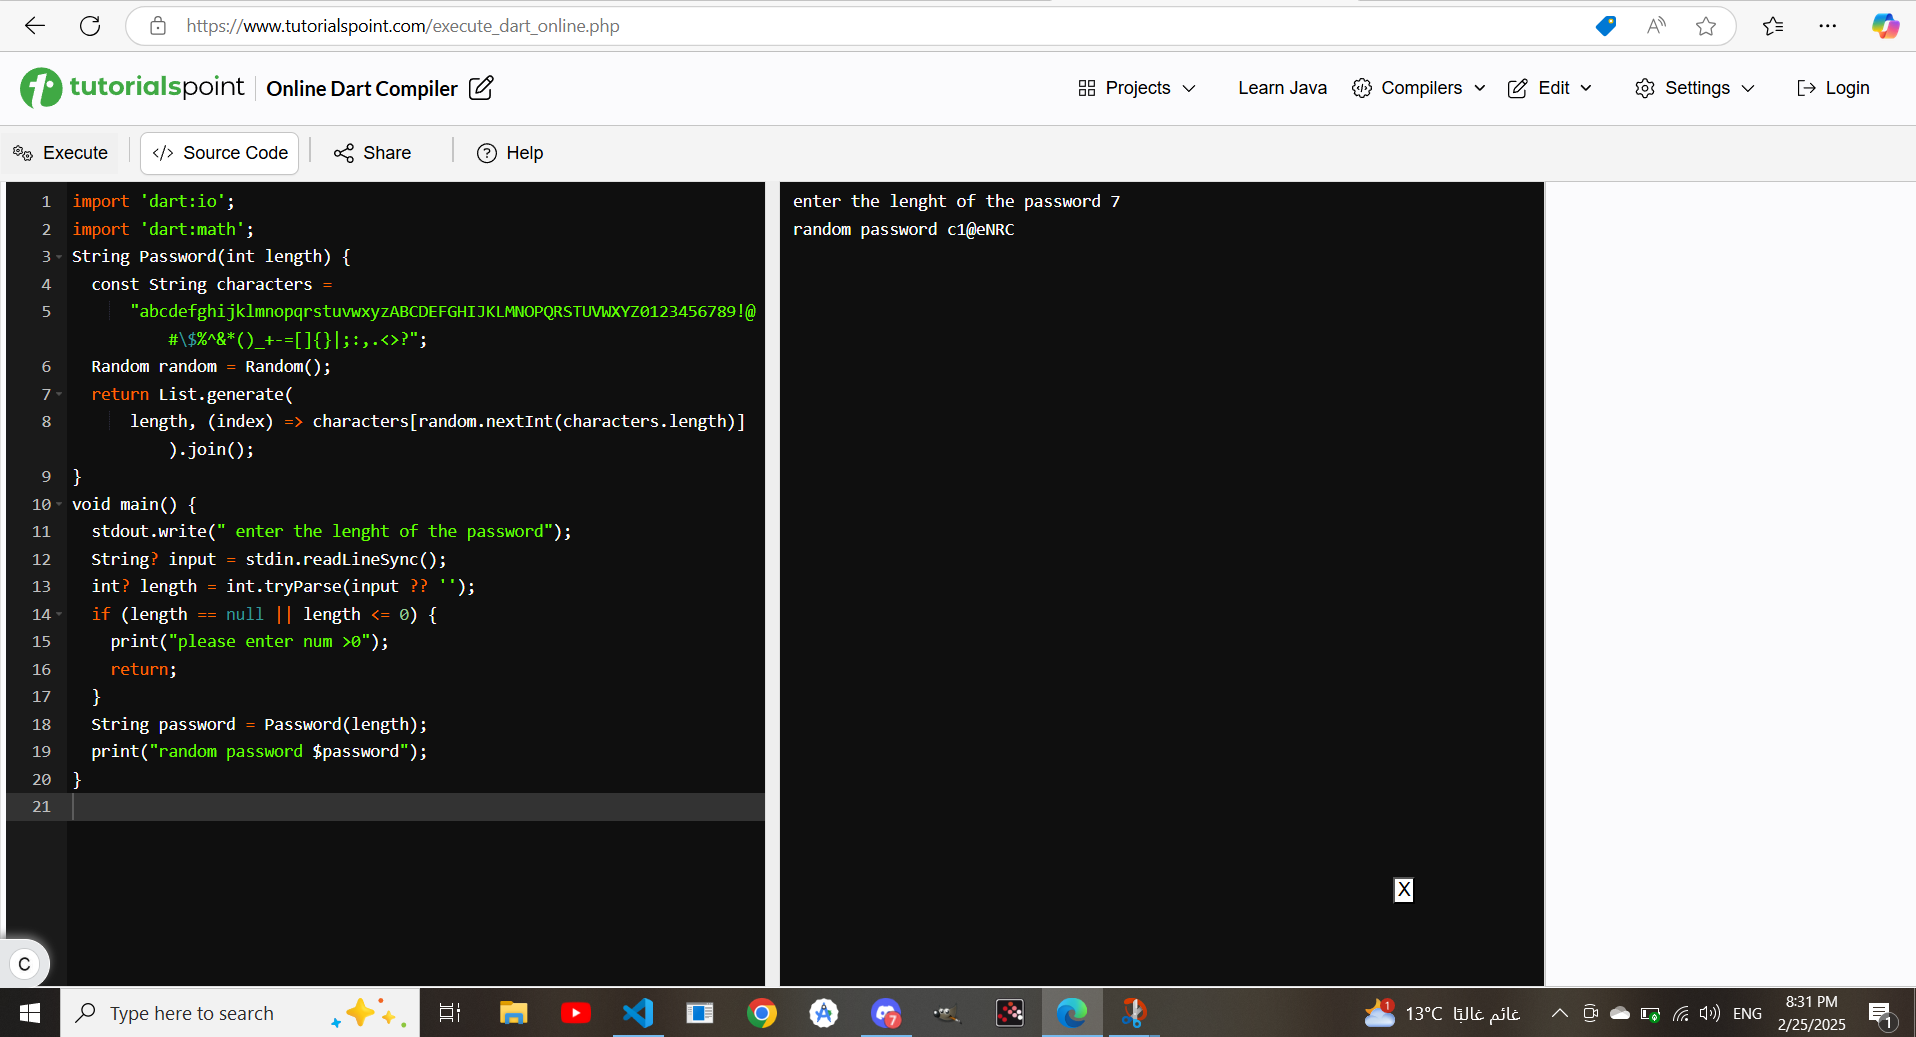The image size is (1916, 1037).
Task: Click the shopping tag icon in address bar
Action: pyautogui.click(x=1606, y=26)
